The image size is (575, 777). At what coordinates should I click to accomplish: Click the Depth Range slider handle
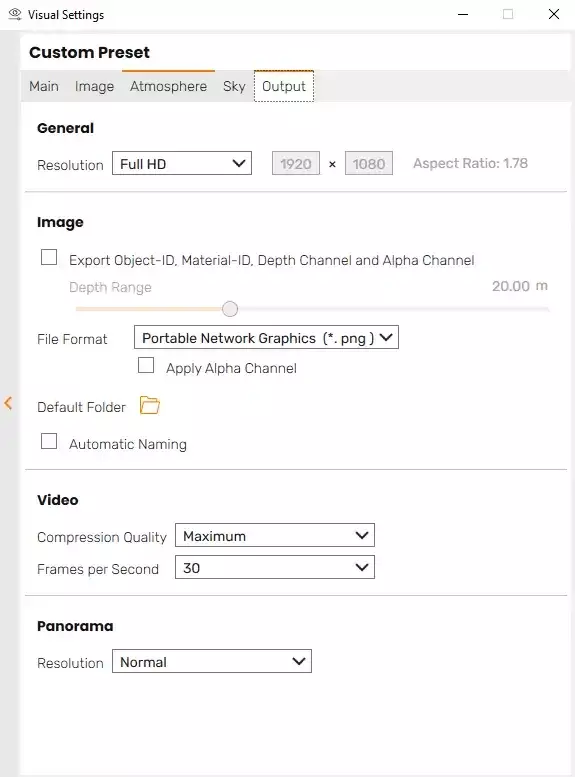[230, 309]
